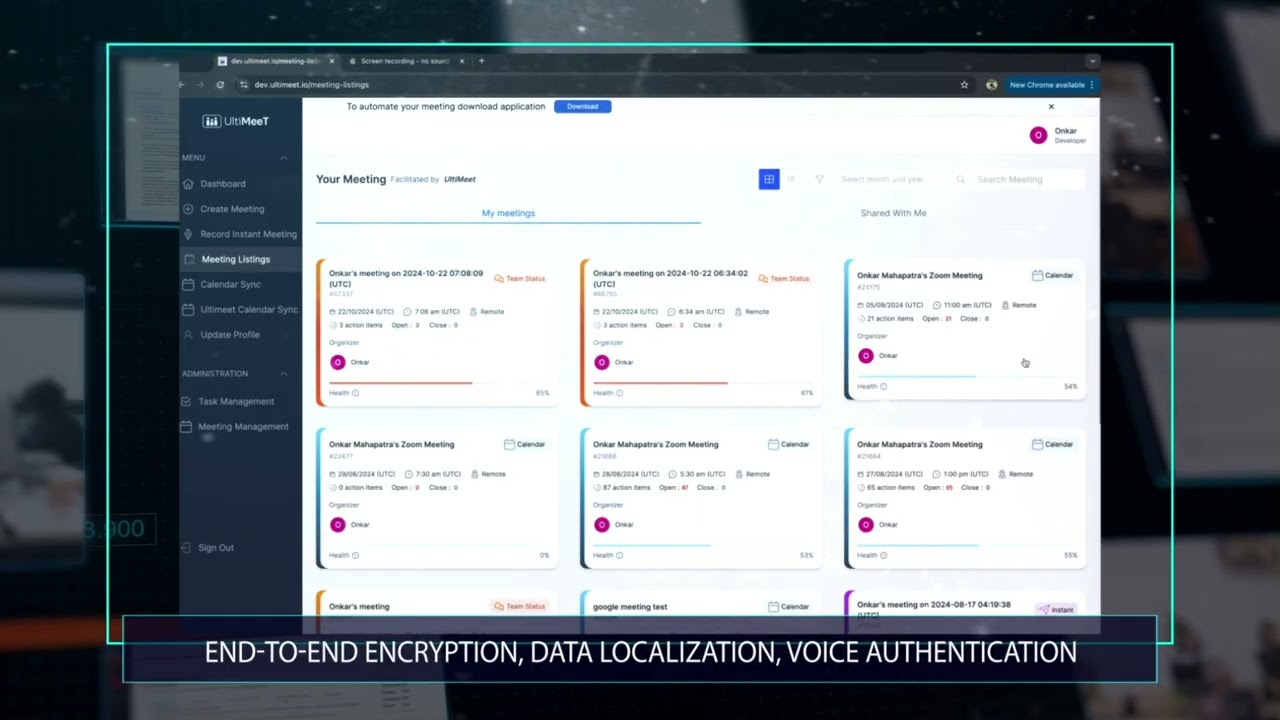Open a new browser tab

tap(481, 61)
